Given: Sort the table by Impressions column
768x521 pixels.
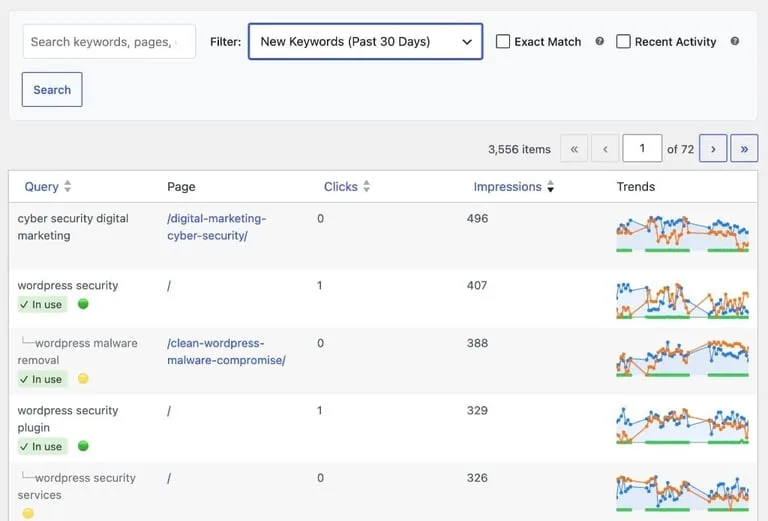Looking at the screenshot, I should (507, 187).
